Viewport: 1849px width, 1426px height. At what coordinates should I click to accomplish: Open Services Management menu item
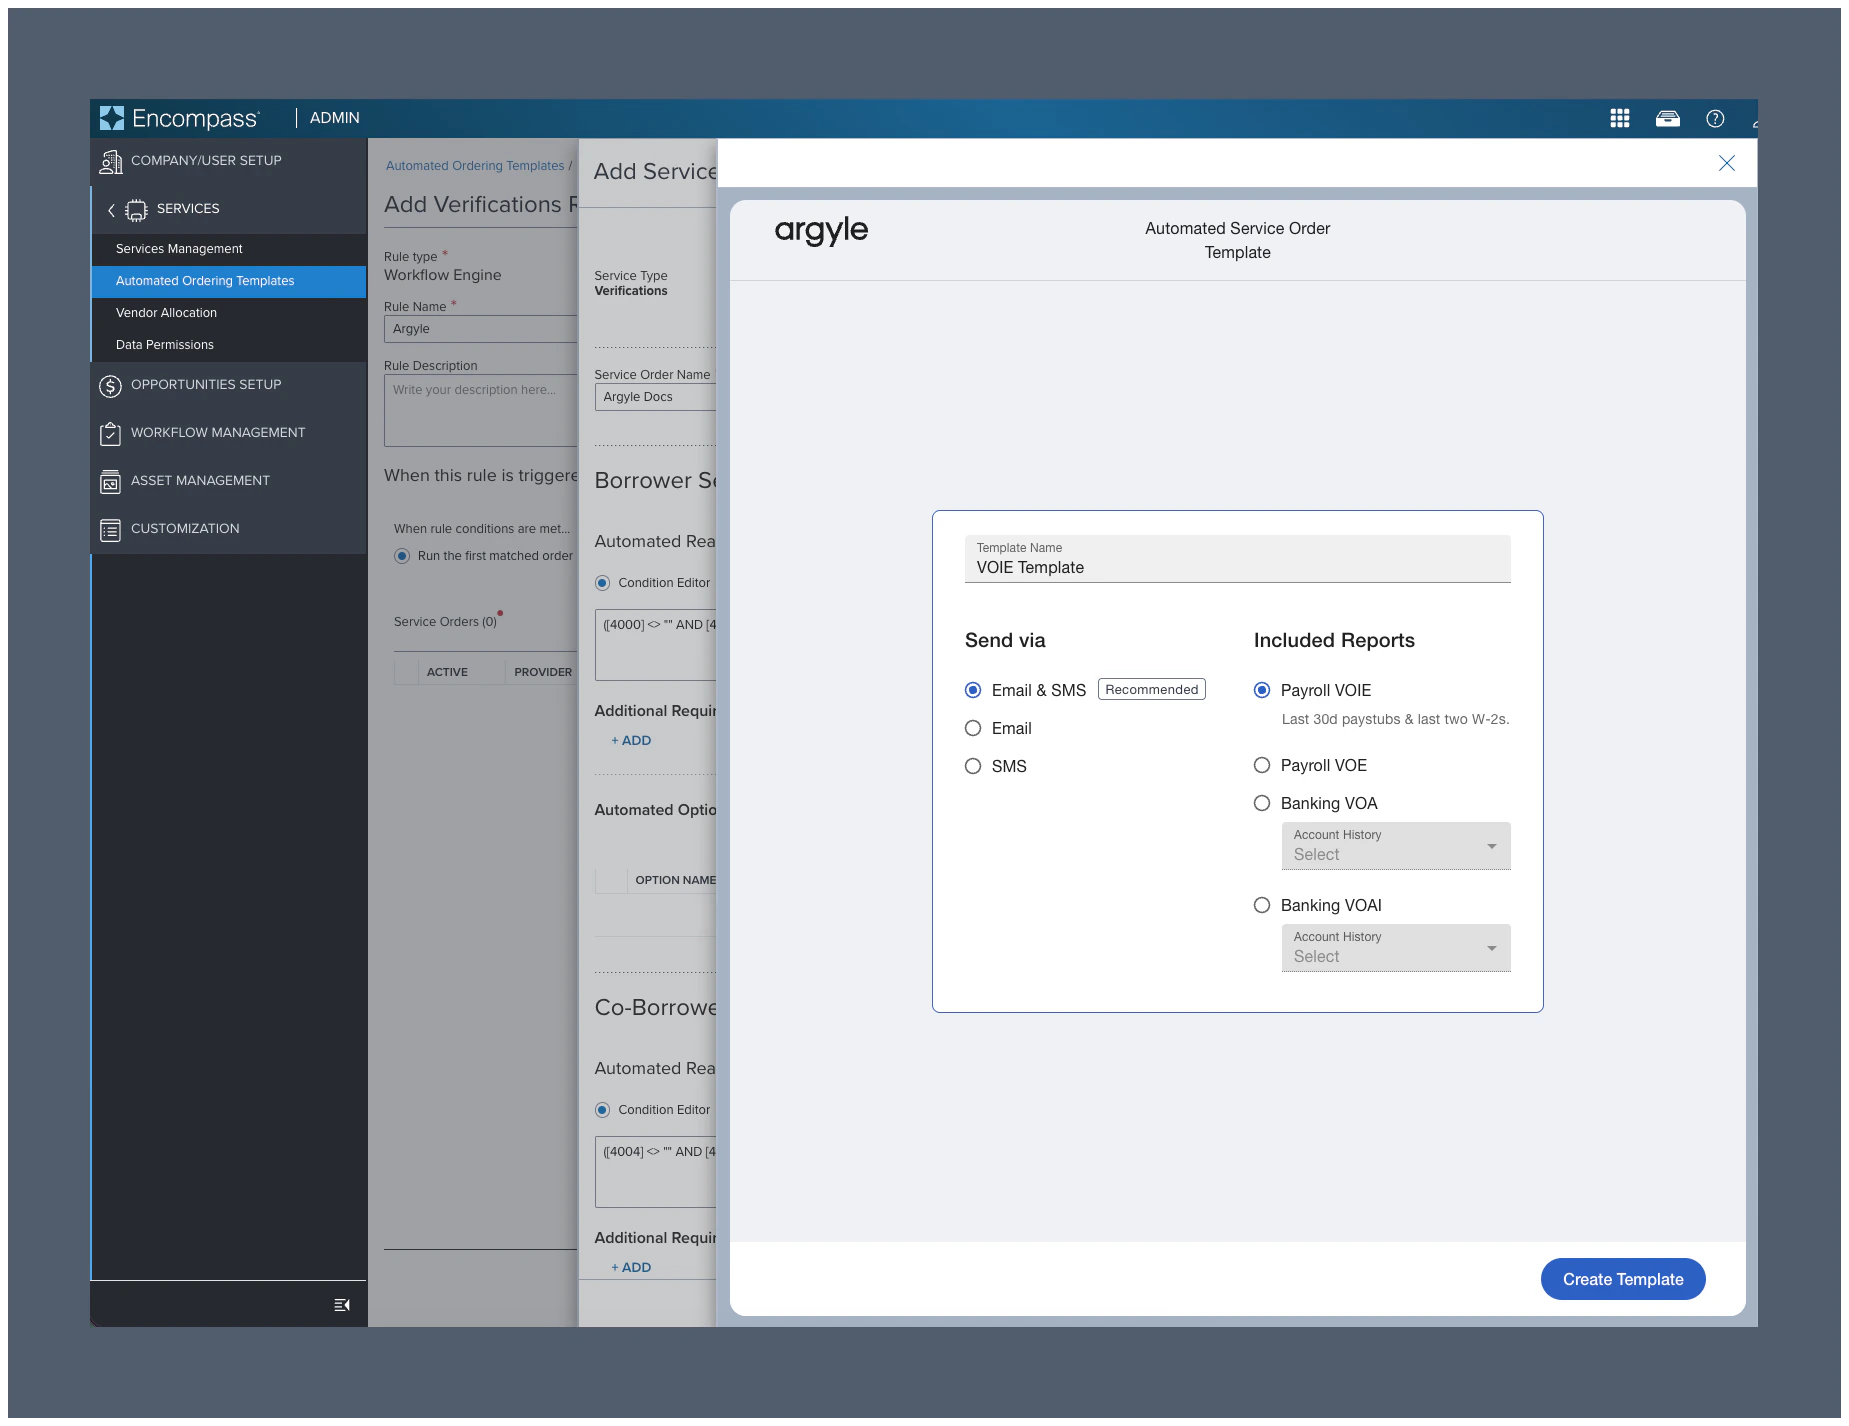pyautogui.click(x=229, y=249)
